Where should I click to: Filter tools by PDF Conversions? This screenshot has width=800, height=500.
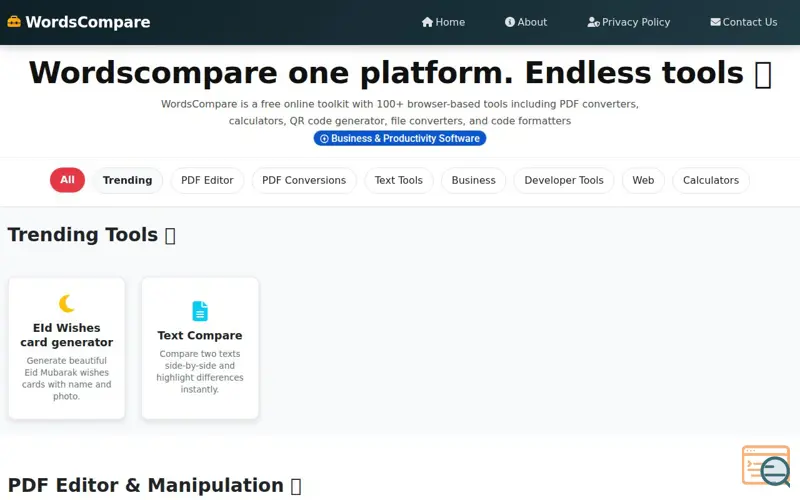(x=304, y=180)
